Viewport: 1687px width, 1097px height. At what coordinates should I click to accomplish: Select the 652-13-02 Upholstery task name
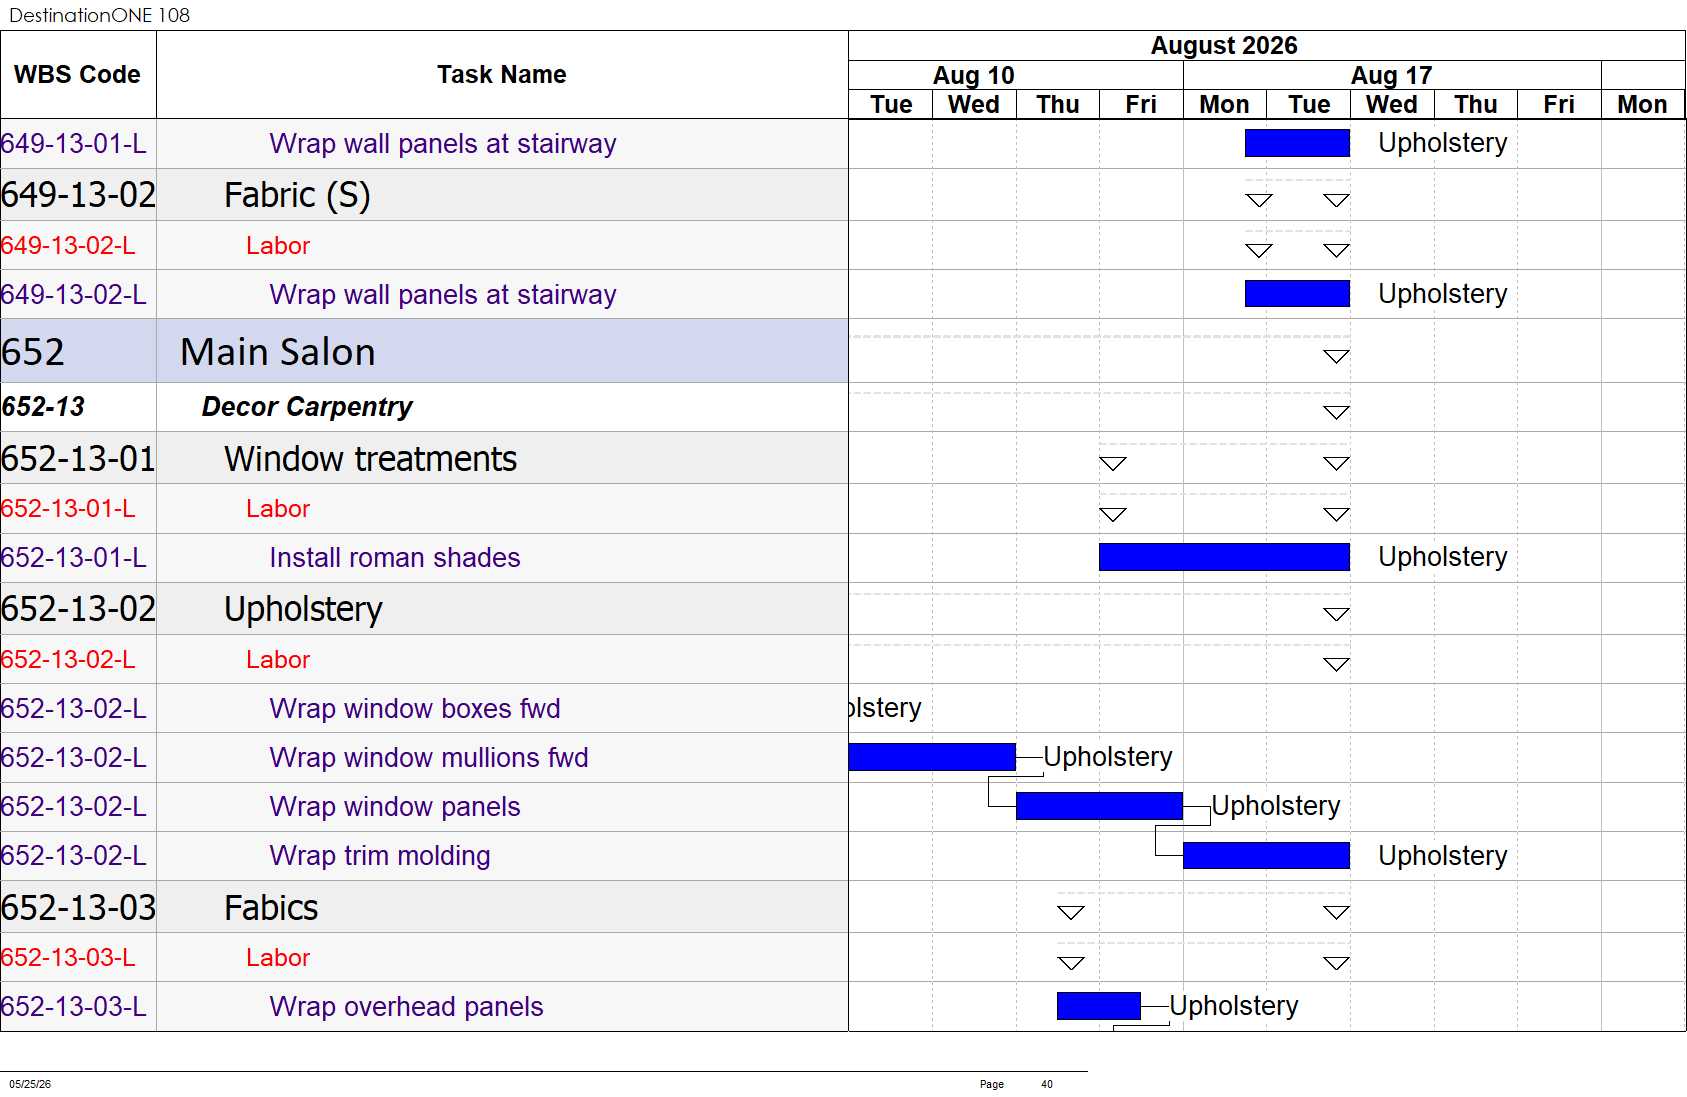[303, 609]
